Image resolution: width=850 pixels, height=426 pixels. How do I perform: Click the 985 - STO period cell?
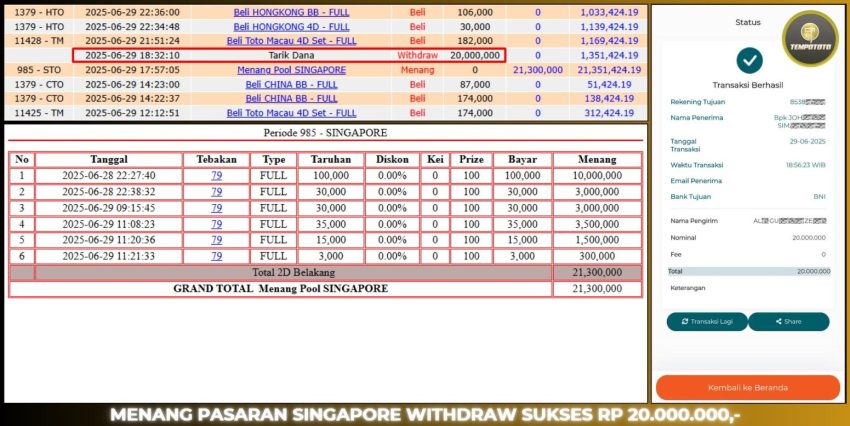(38, 70)
